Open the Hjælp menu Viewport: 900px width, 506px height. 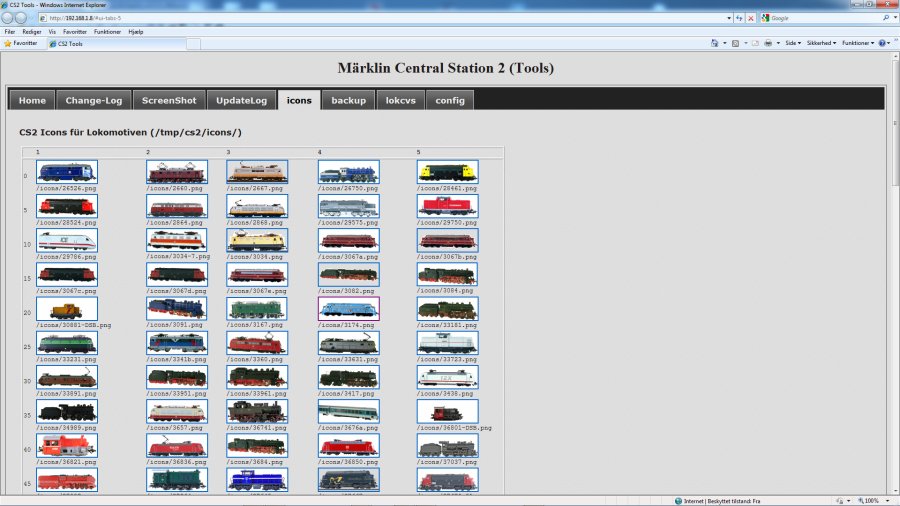[x=135, y=32]
